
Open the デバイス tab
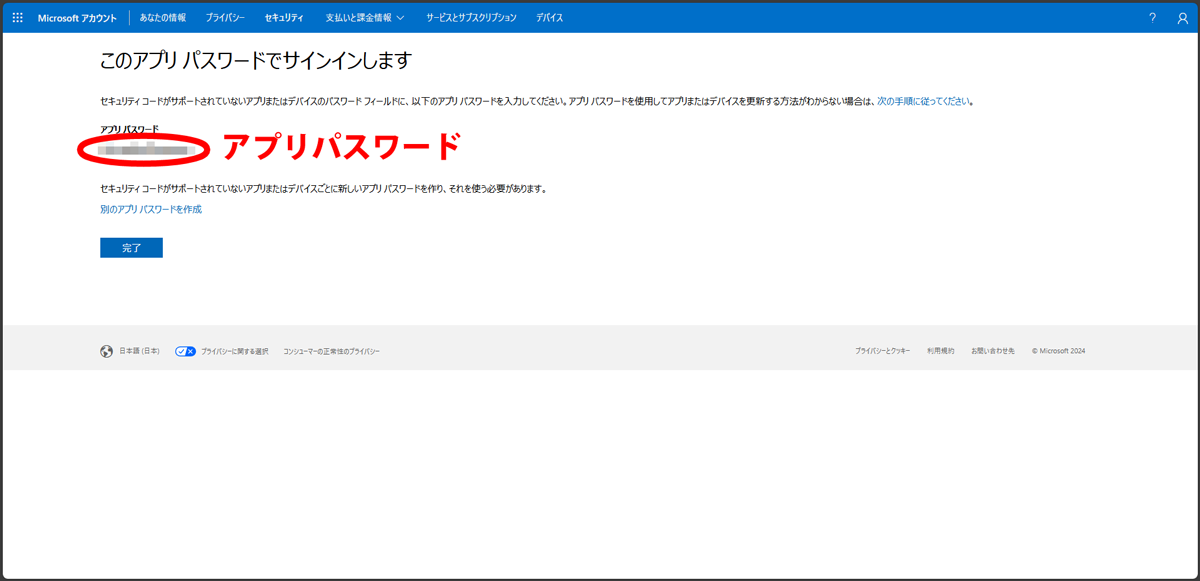549,18
